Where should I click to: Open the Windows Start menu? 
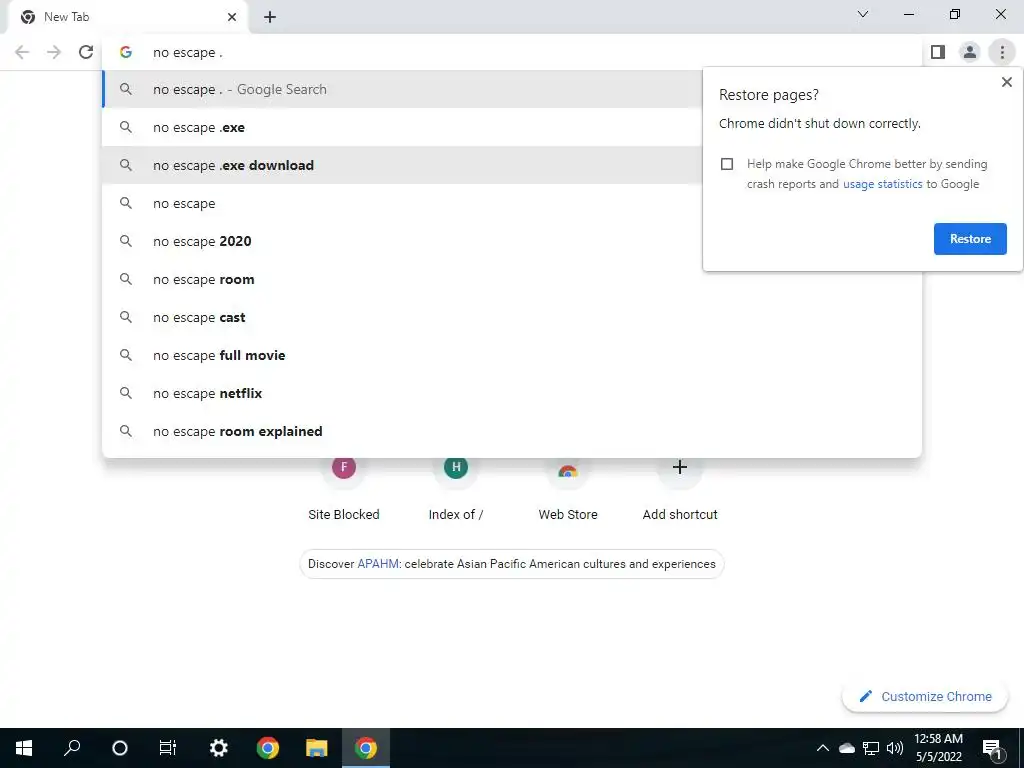24,748
